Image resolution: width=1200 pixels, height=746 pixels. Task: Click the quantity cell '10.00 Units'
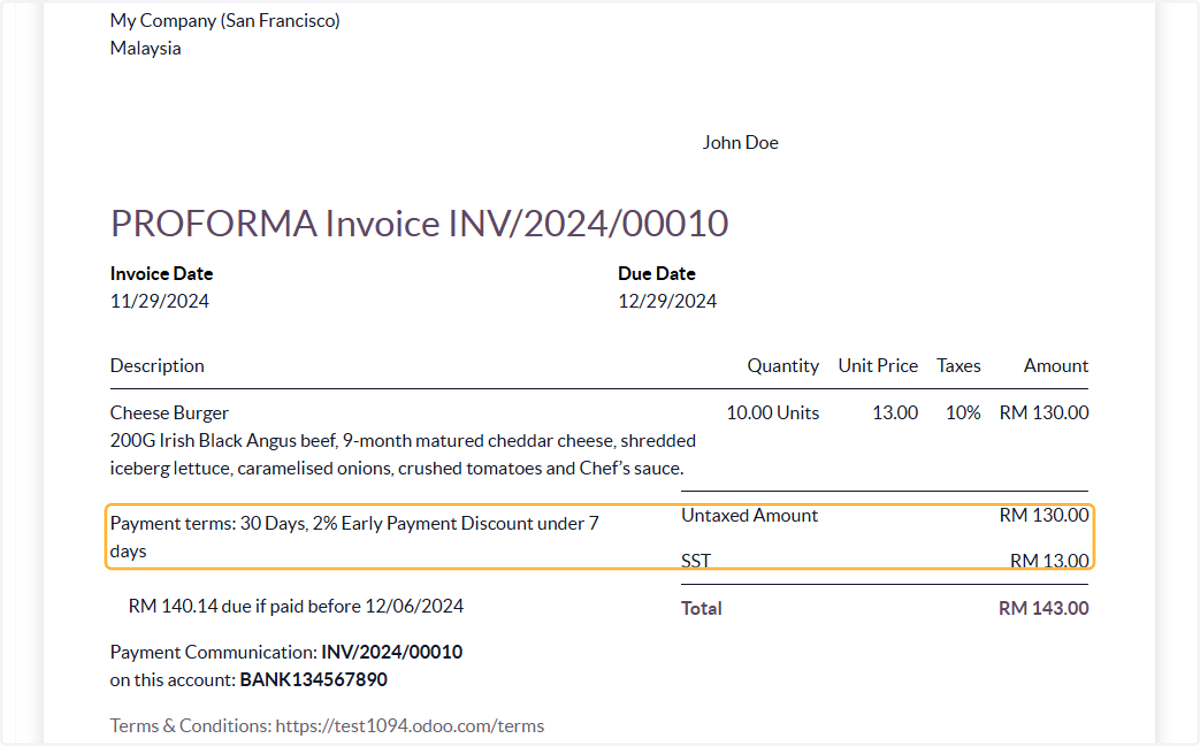[x=773, y=413]
